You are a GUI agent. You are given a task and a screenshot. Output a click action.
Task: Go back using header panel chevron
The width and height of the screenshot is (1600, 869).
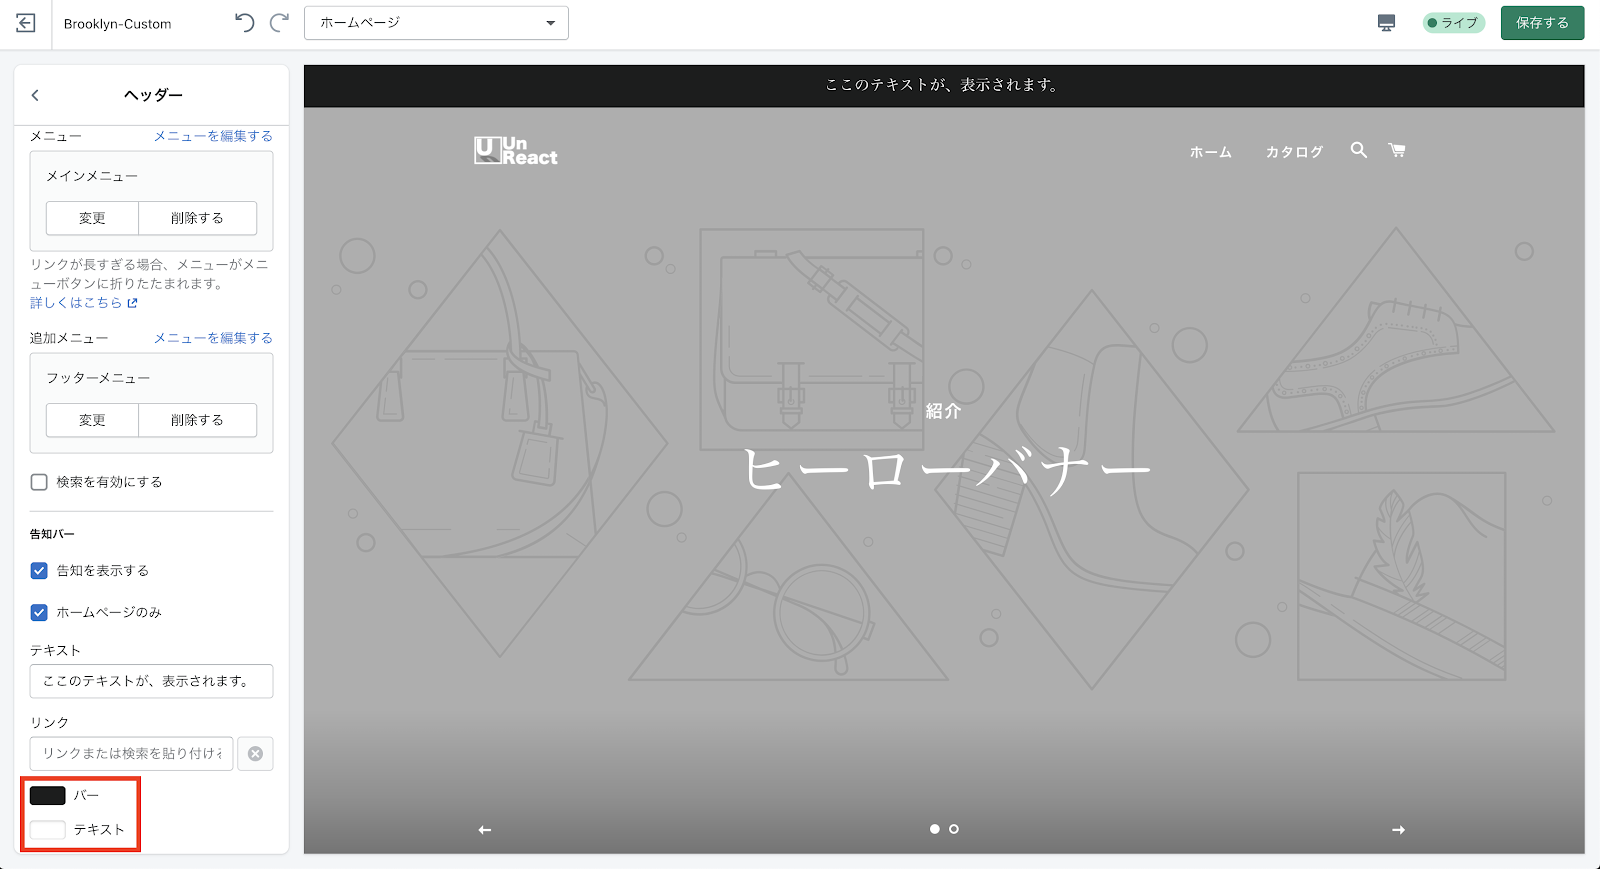[36, 95]
